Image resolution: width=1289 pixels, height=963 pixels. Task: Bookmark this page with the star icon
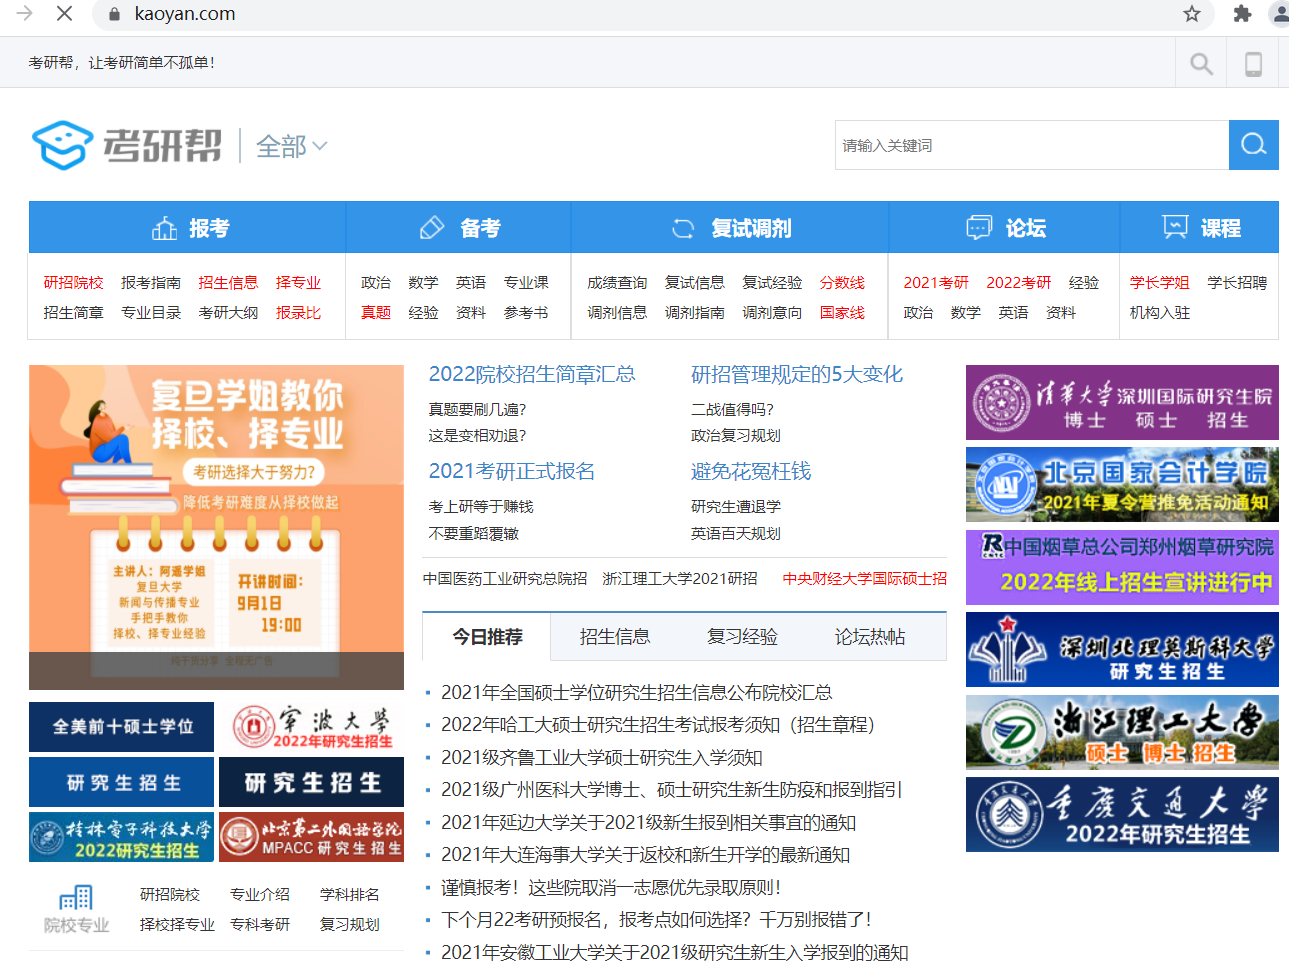[x=1191, y=14]
